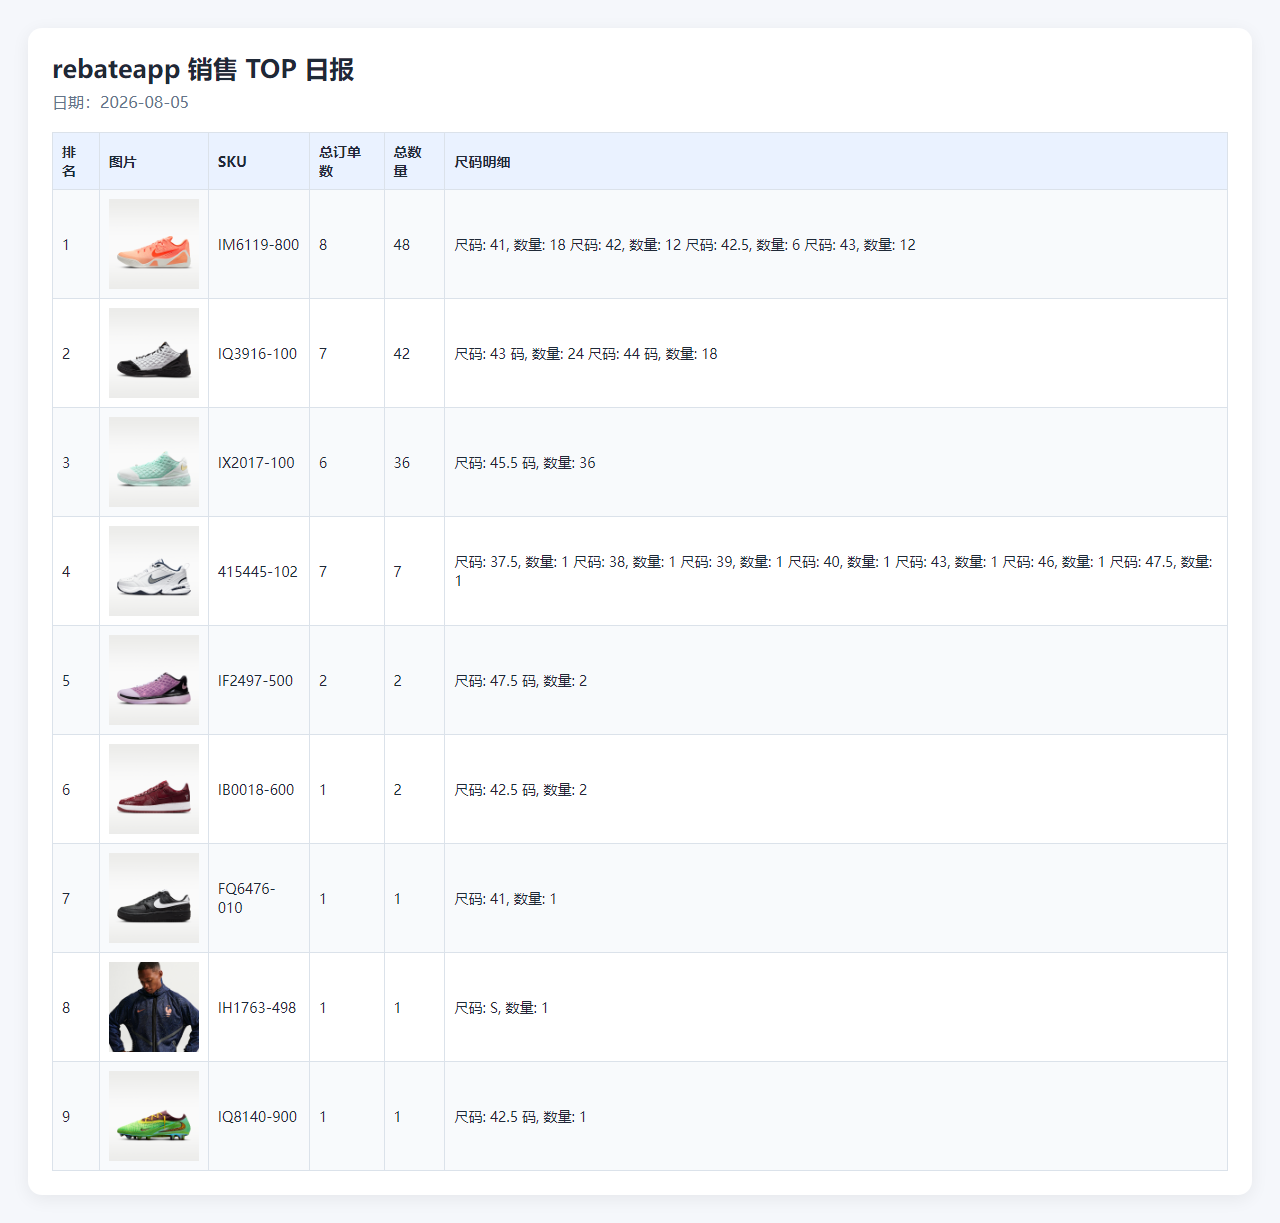Select the mint green sneaker picture
The height and width of the screenshot is (1223, 1280).
tap(154, 462)
